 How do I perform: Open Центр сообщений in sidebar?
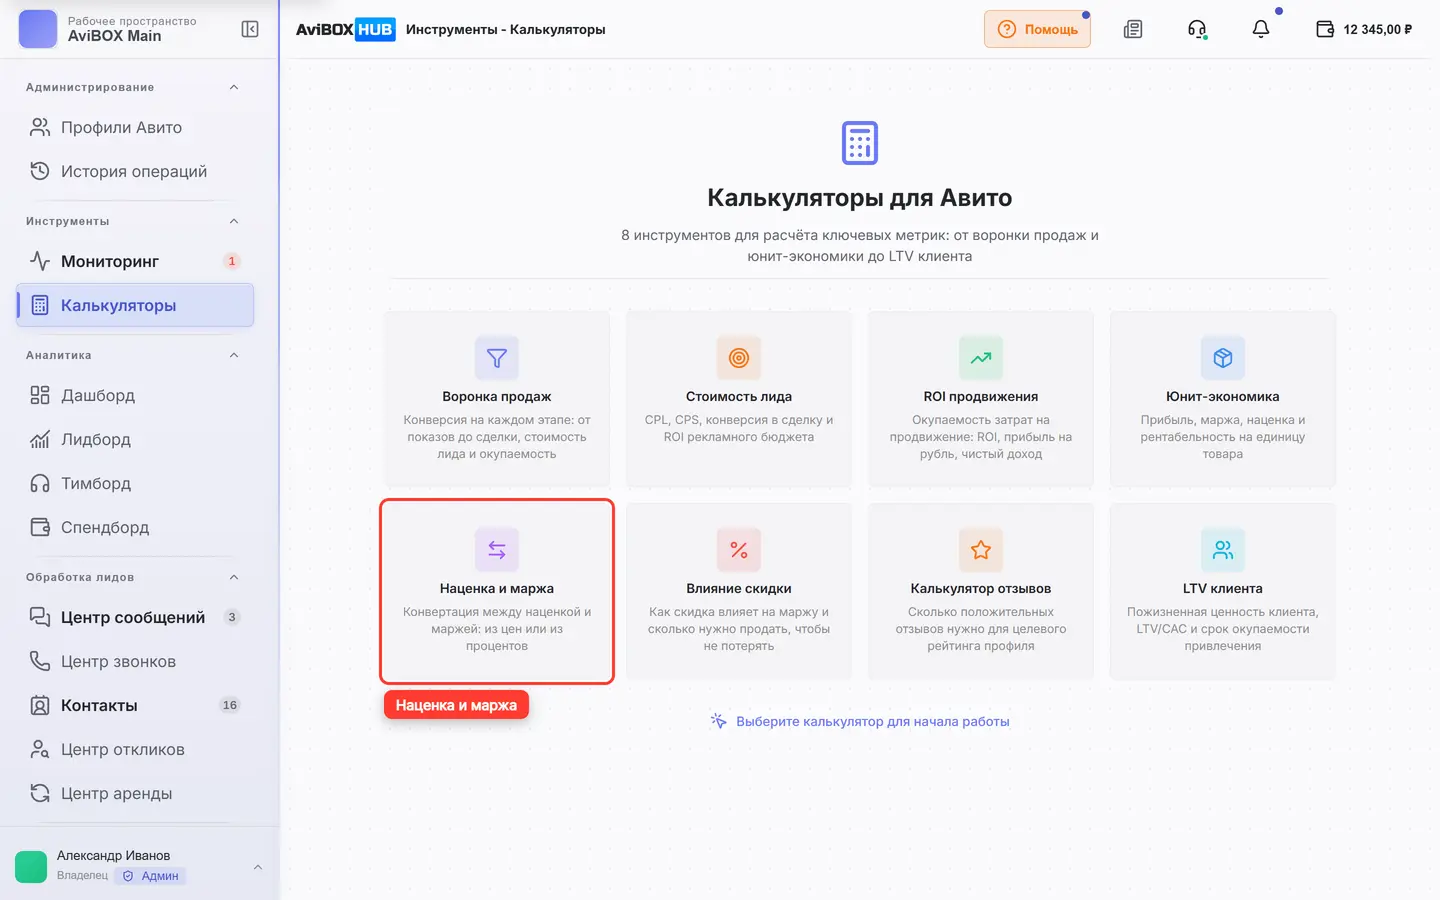[x=135, y=617]
